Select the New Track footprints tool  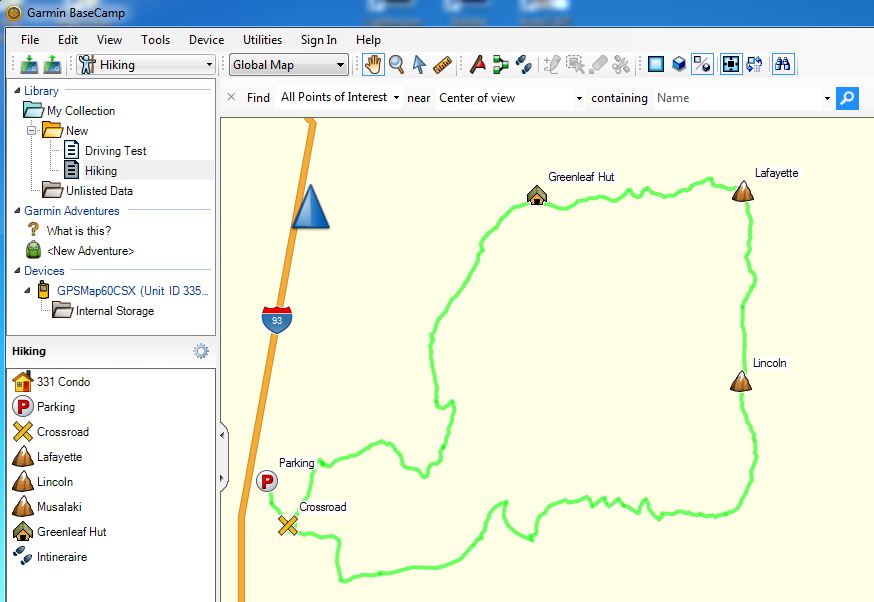point(523,65)
